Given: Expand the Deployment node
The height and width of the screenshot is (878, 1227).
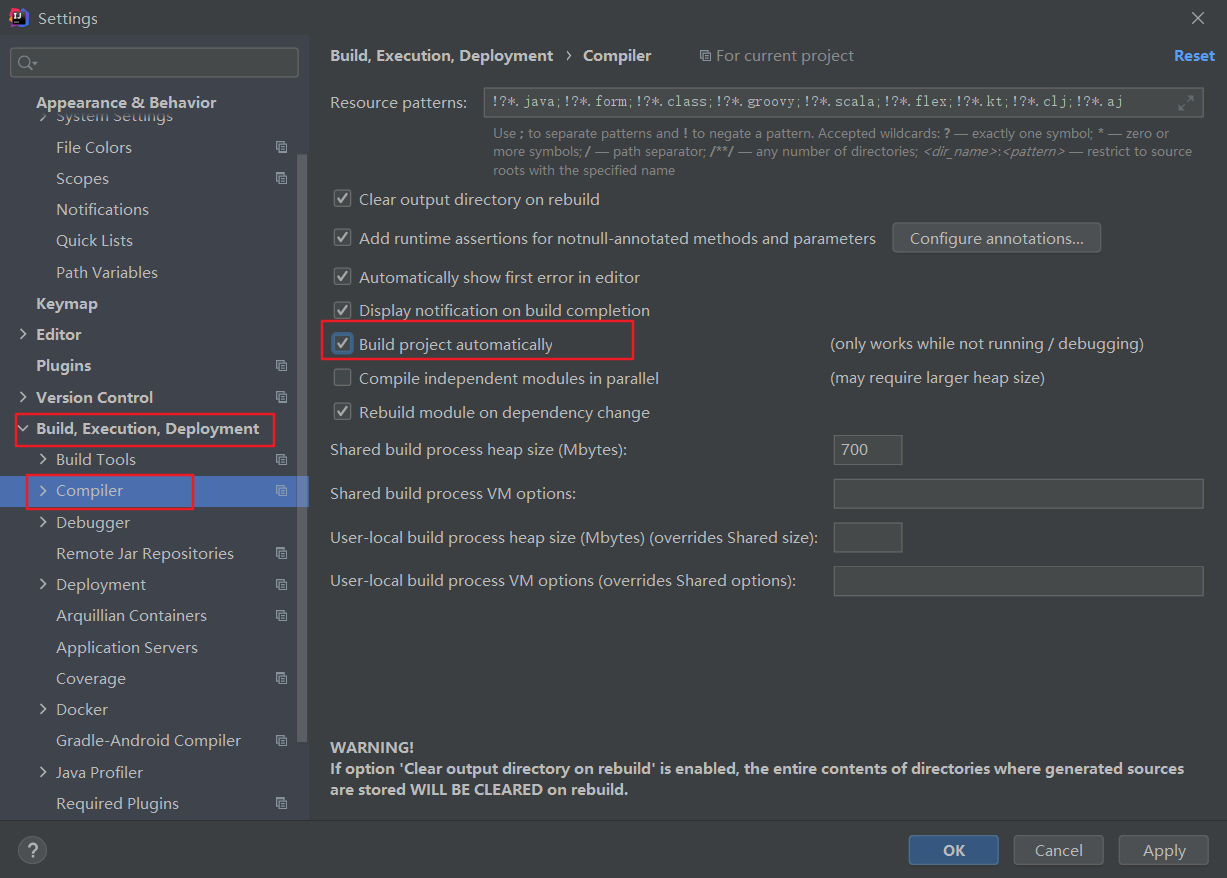Looking at the screenshot, I should point(43,584).
